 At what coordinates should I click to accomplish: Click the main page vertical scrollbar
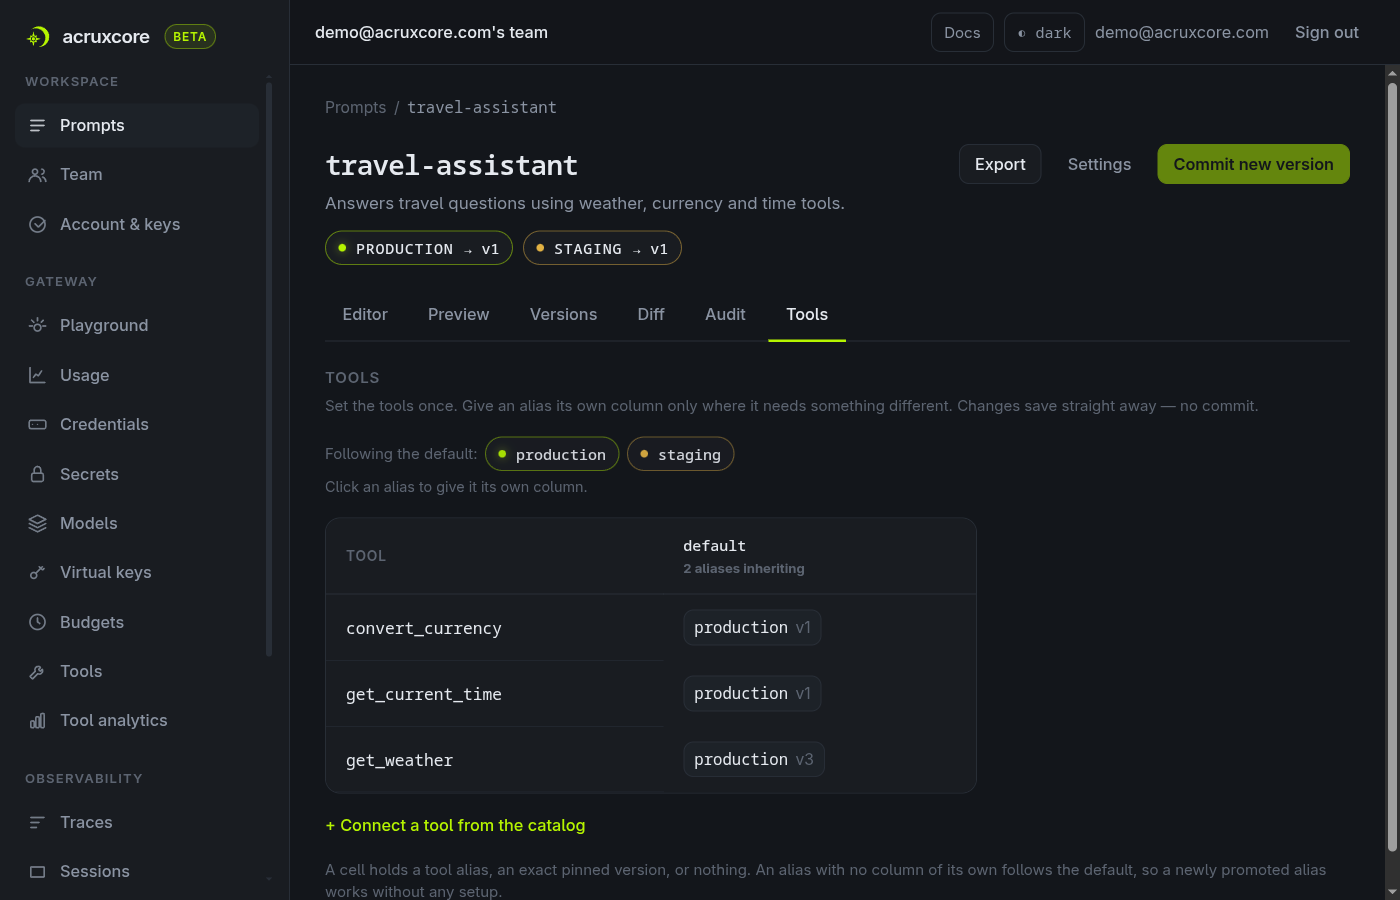click(x=1392, y=468)
